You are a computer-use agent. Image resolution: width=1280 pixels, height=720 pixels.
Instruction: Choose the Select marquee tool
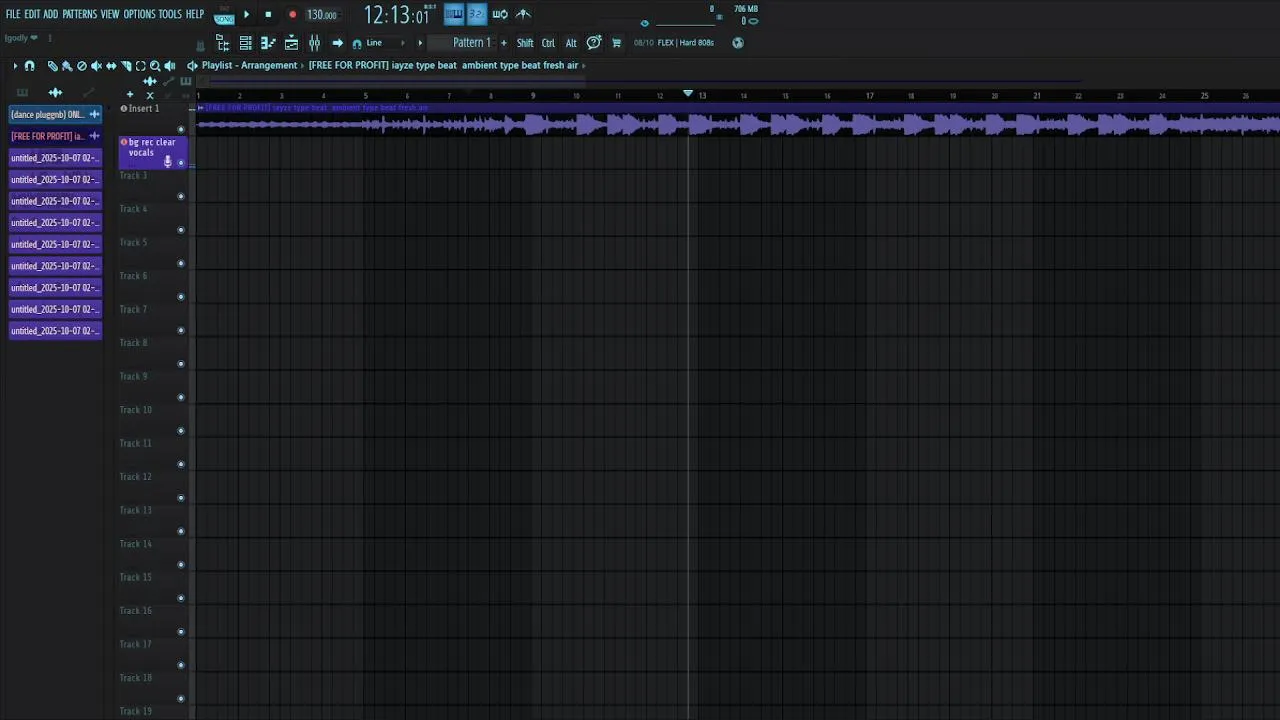(140, 65)
